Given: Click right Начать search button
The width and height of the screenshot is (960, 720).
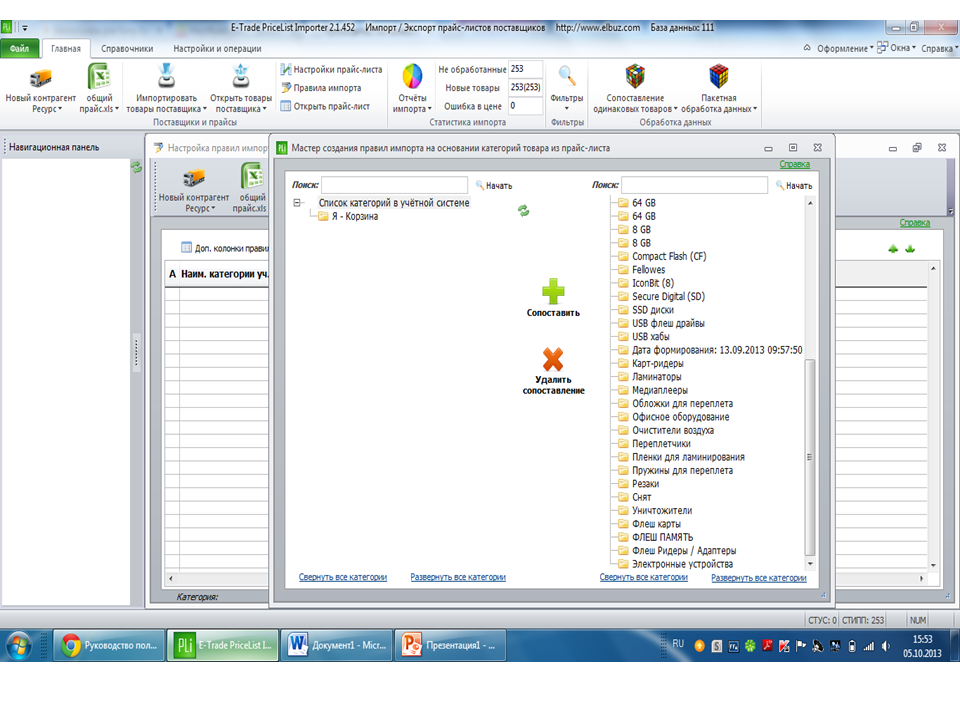Looking at the screenshot, I should pos(794,186).
